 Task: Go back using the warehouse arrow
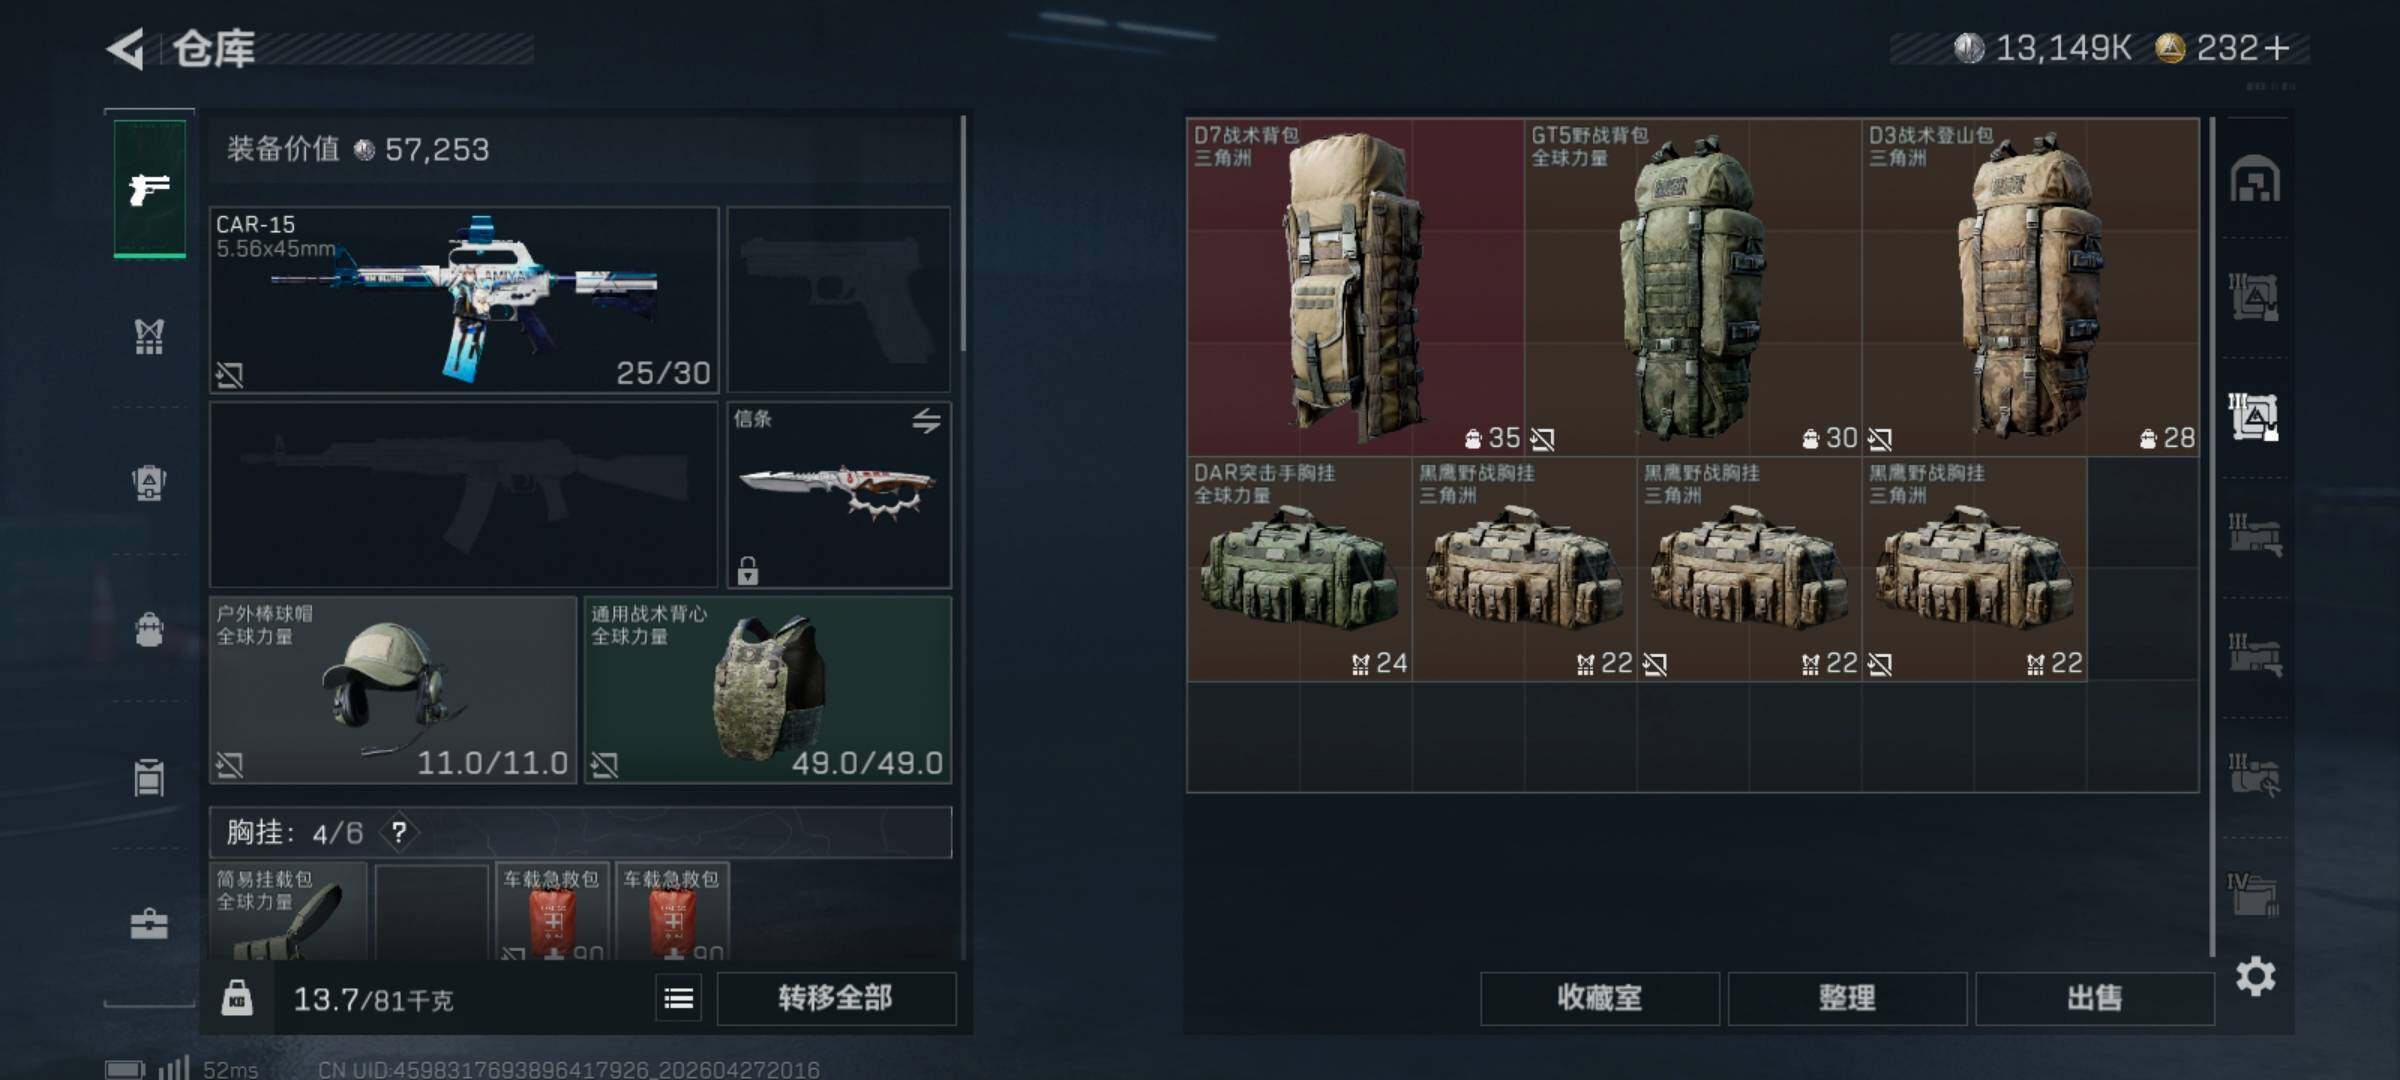pos(126,48)
